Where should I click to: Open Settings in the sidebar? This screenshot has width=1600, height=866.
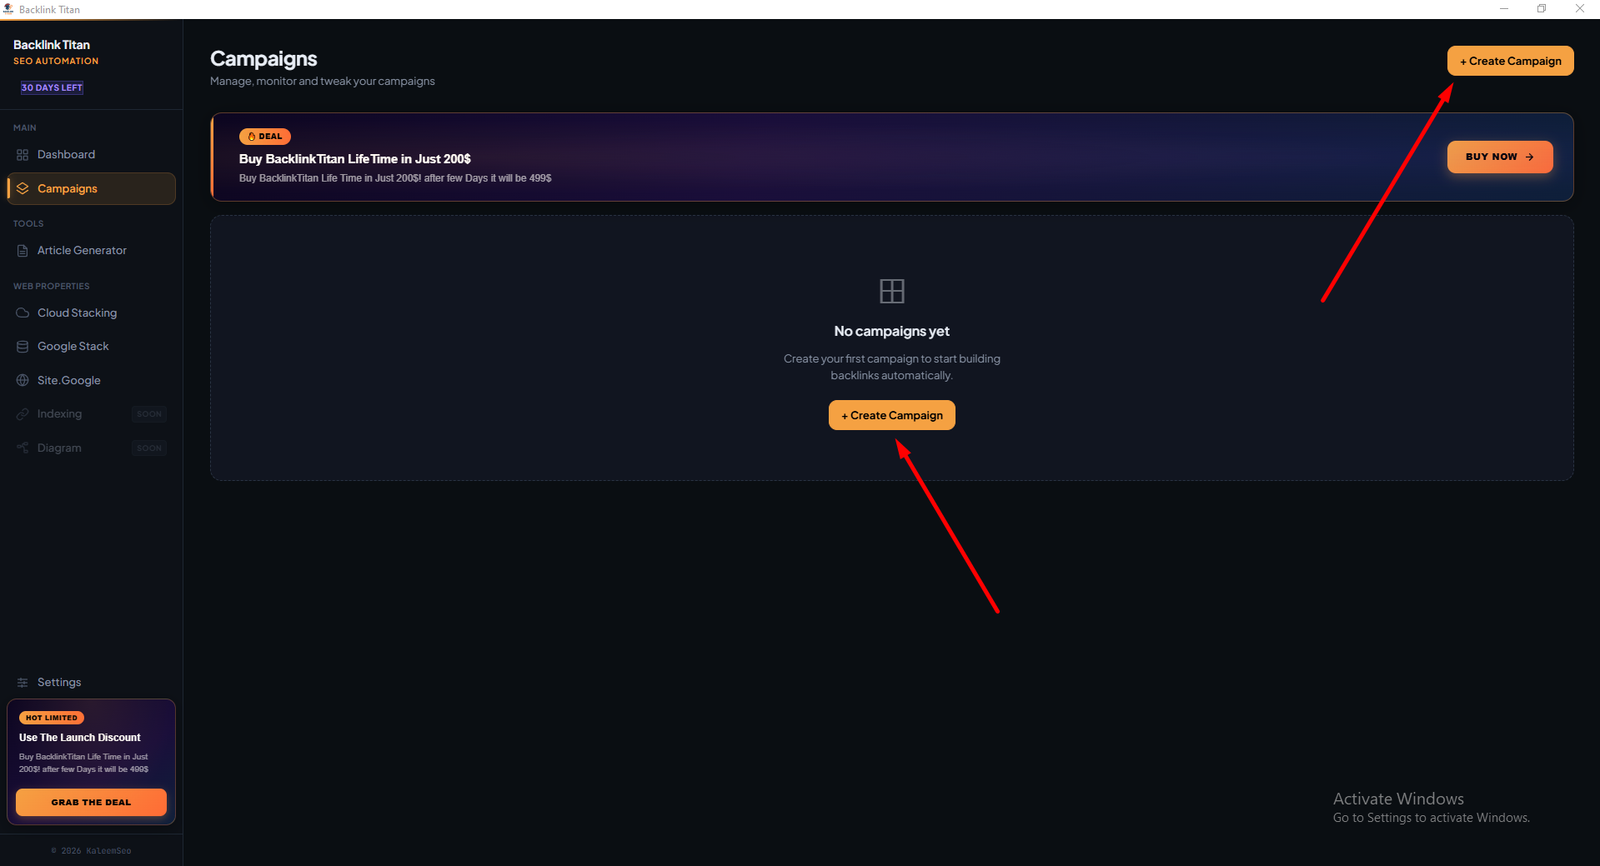pyautogui.click(x=91, y=682)
